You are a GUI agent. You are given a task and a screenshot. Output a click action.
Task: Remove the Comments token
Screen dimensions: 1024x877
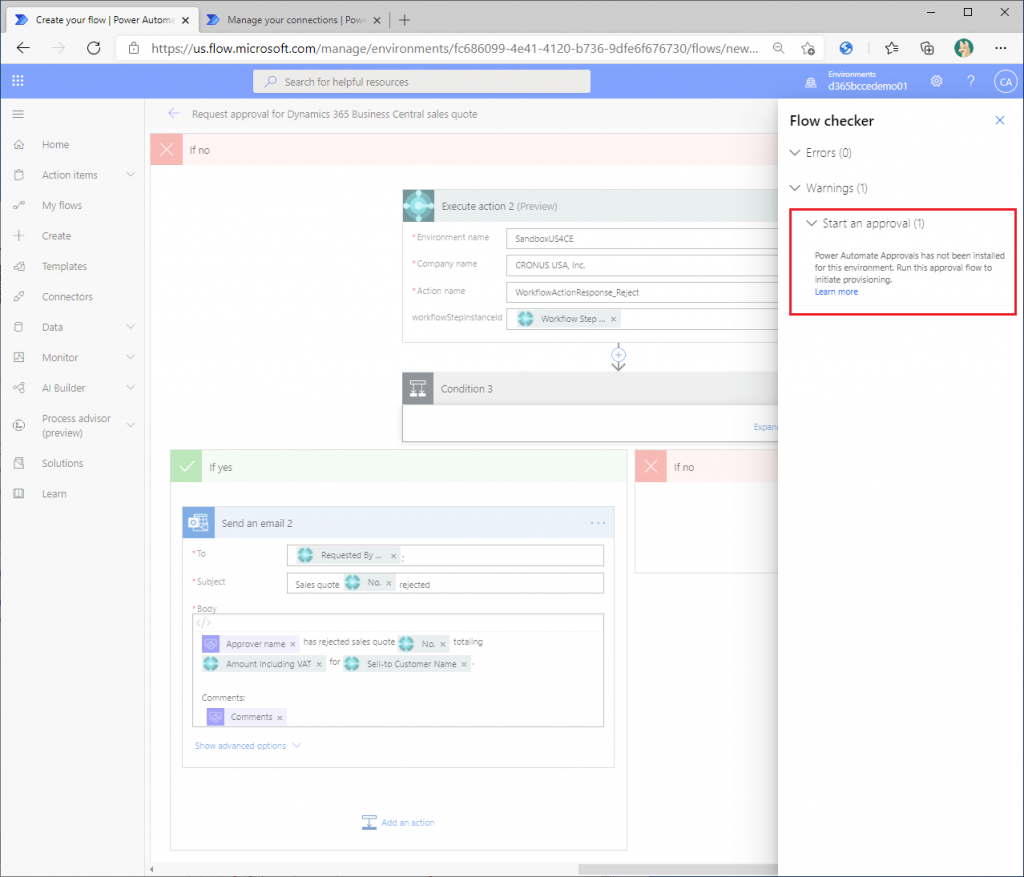(280, 718)
